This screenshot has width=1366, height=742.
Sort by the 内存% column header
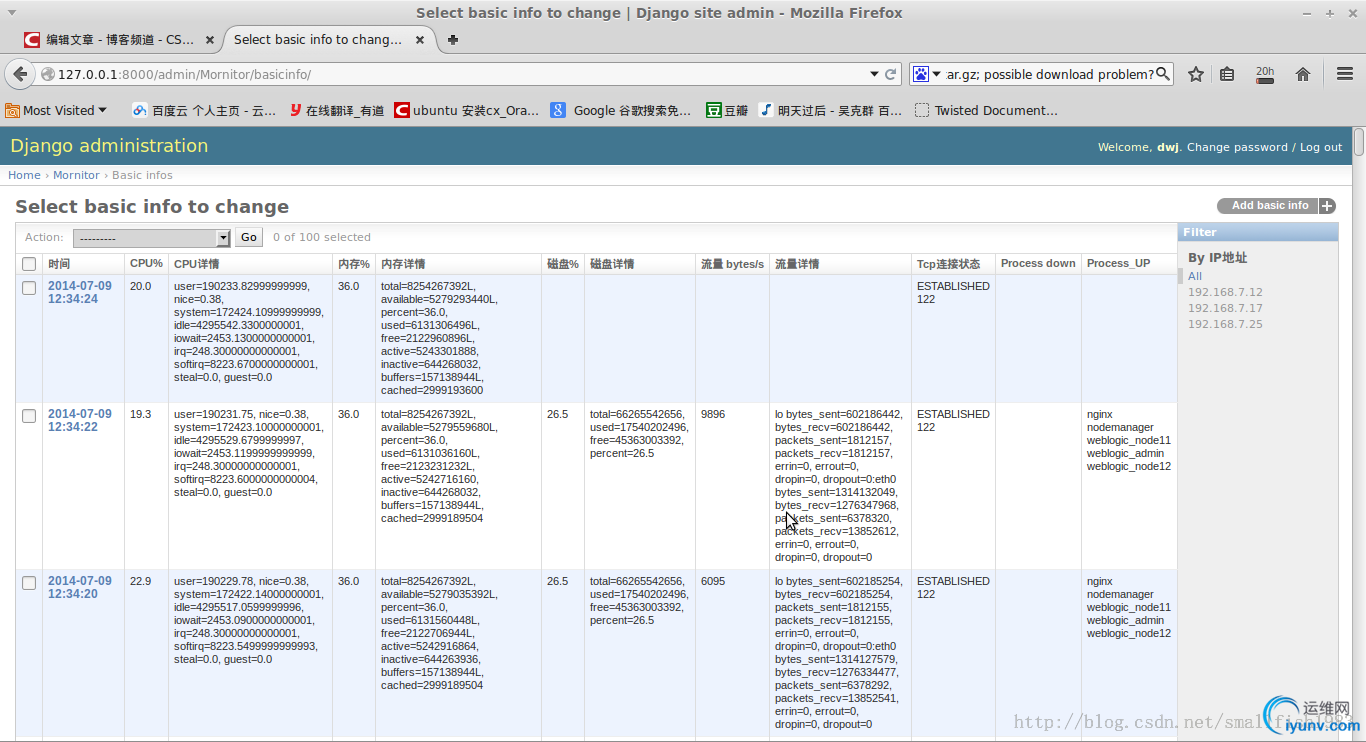[x=354, y=264]
